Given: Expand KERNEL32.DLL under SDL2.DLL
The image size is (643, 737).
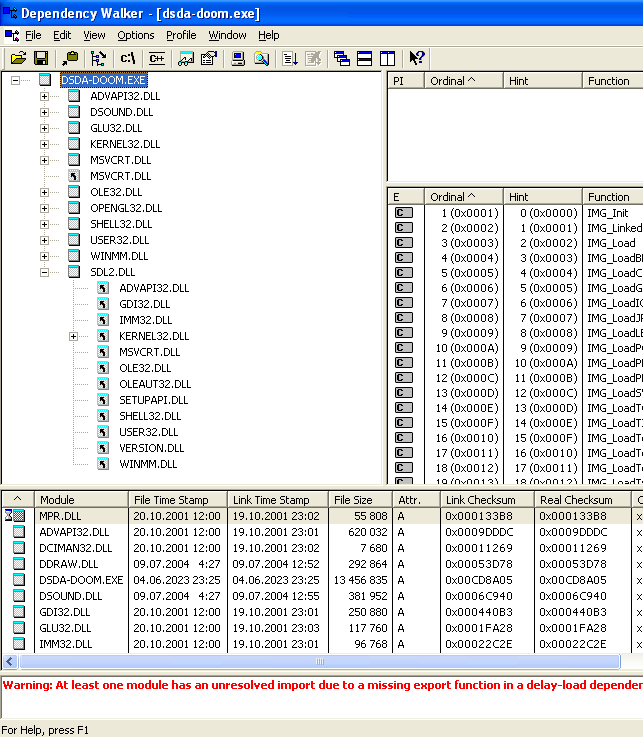Looking at the screenshot, I should point(73,336).
